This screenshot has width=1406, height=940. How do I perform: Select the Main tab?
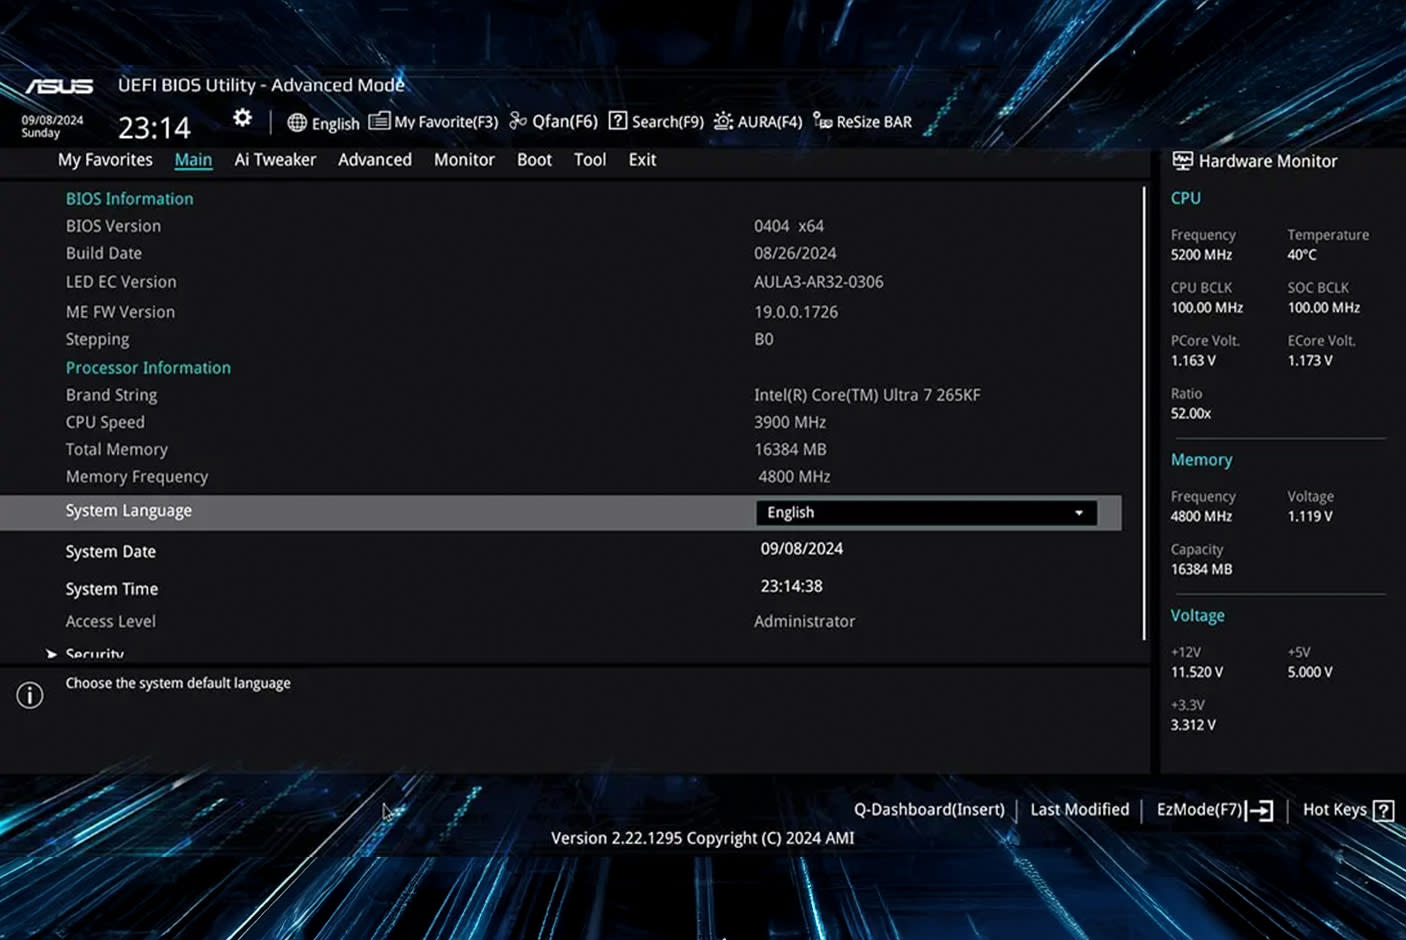pos(193,160)
